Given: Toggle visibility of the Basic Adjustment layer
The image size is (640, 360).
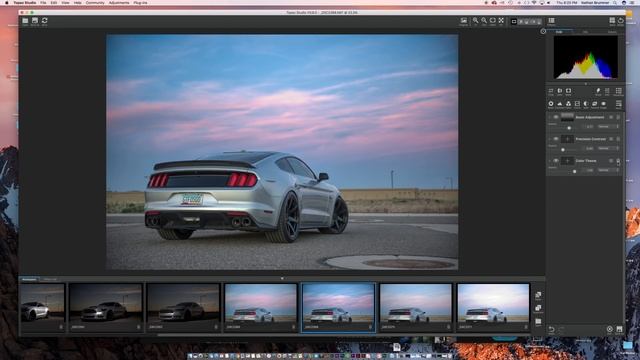Looking at the screenshot, I should point(556,117).
